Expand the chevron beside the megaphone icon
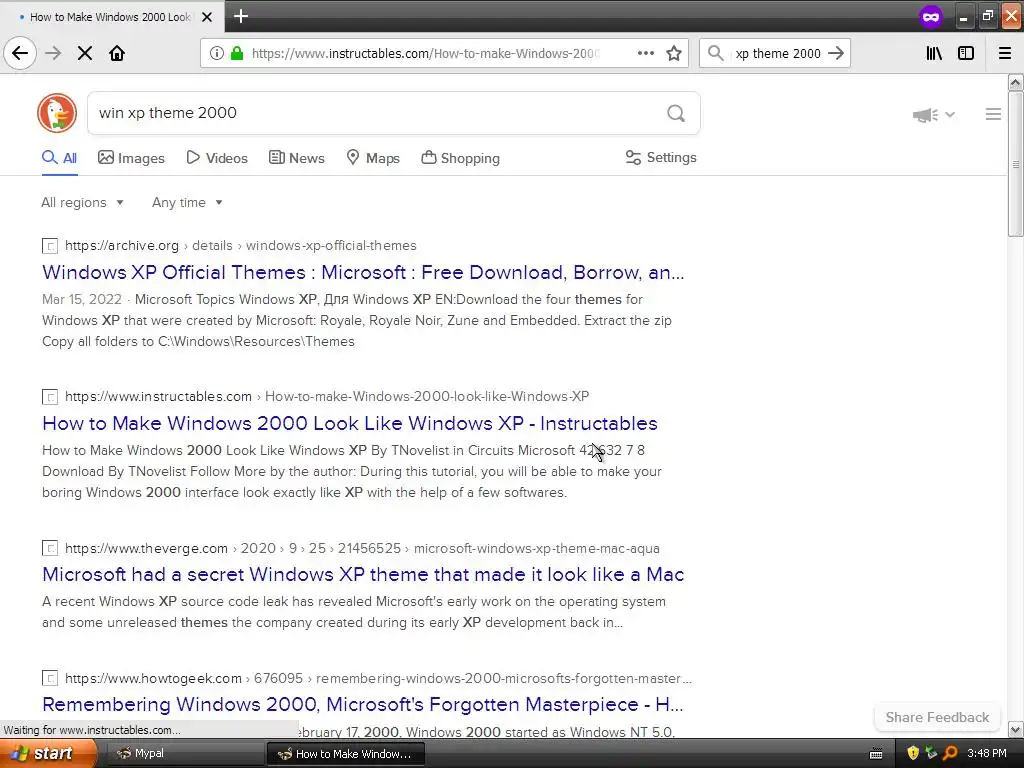This screenshot has width=1024, height=768. point(950,114)
